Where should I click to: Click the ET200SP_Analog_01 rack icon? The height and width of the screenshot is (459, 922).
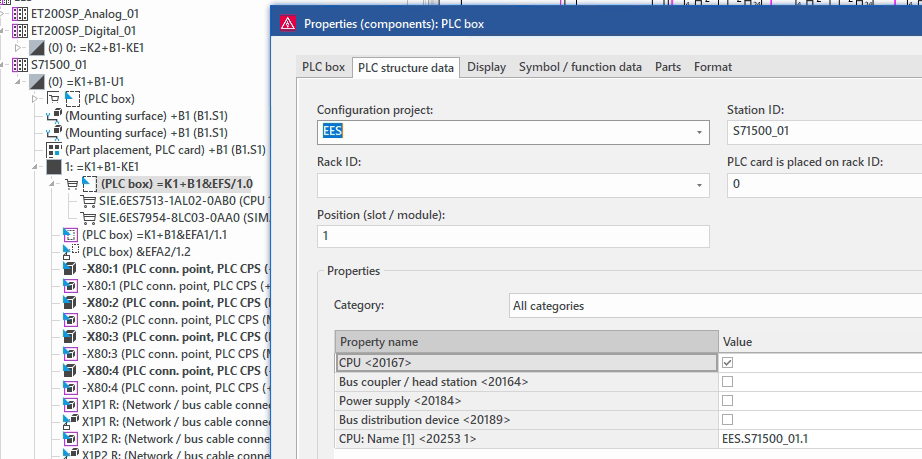point(19,14)
